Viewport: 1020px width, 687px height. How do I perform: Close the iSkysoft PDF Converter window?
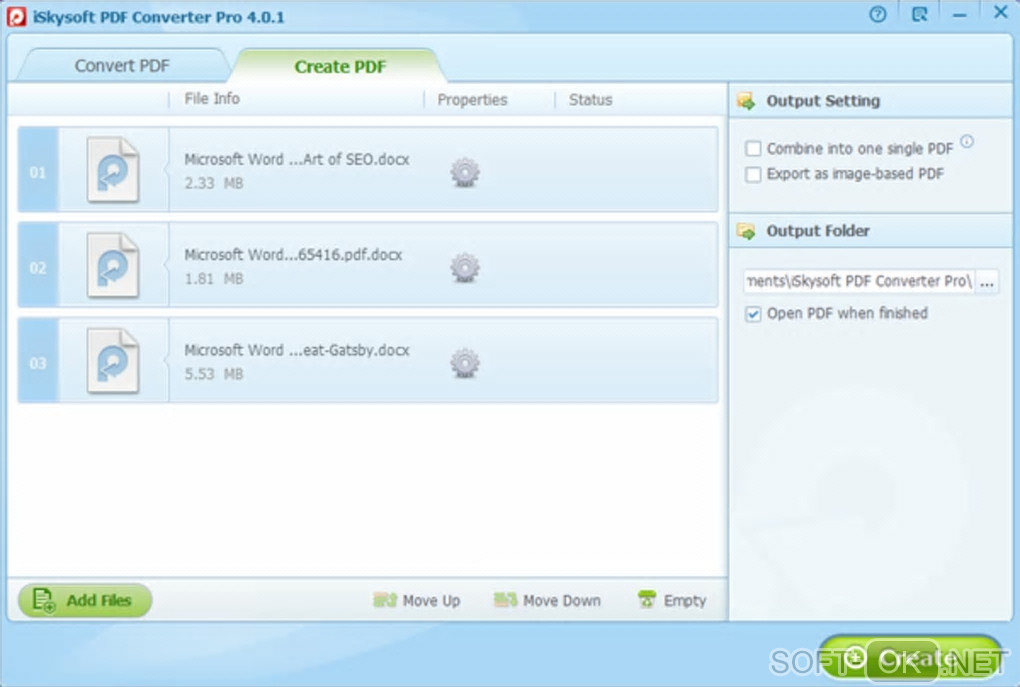[1000, 12]
